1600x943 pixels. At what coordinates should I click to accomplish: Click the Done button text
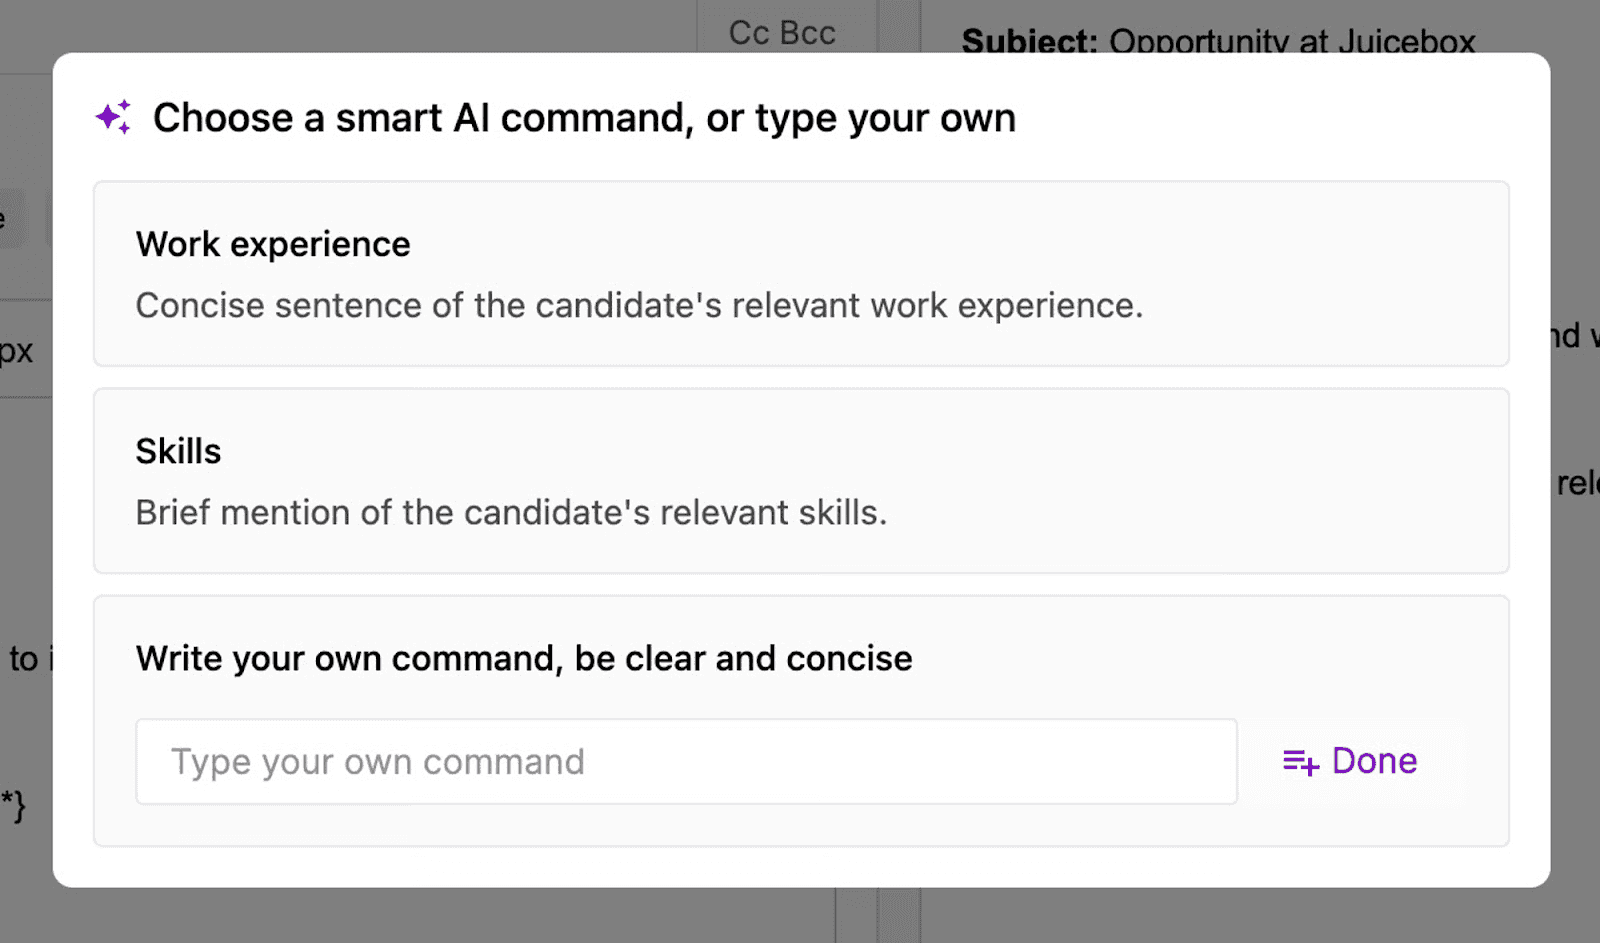tap(1374, 761)
